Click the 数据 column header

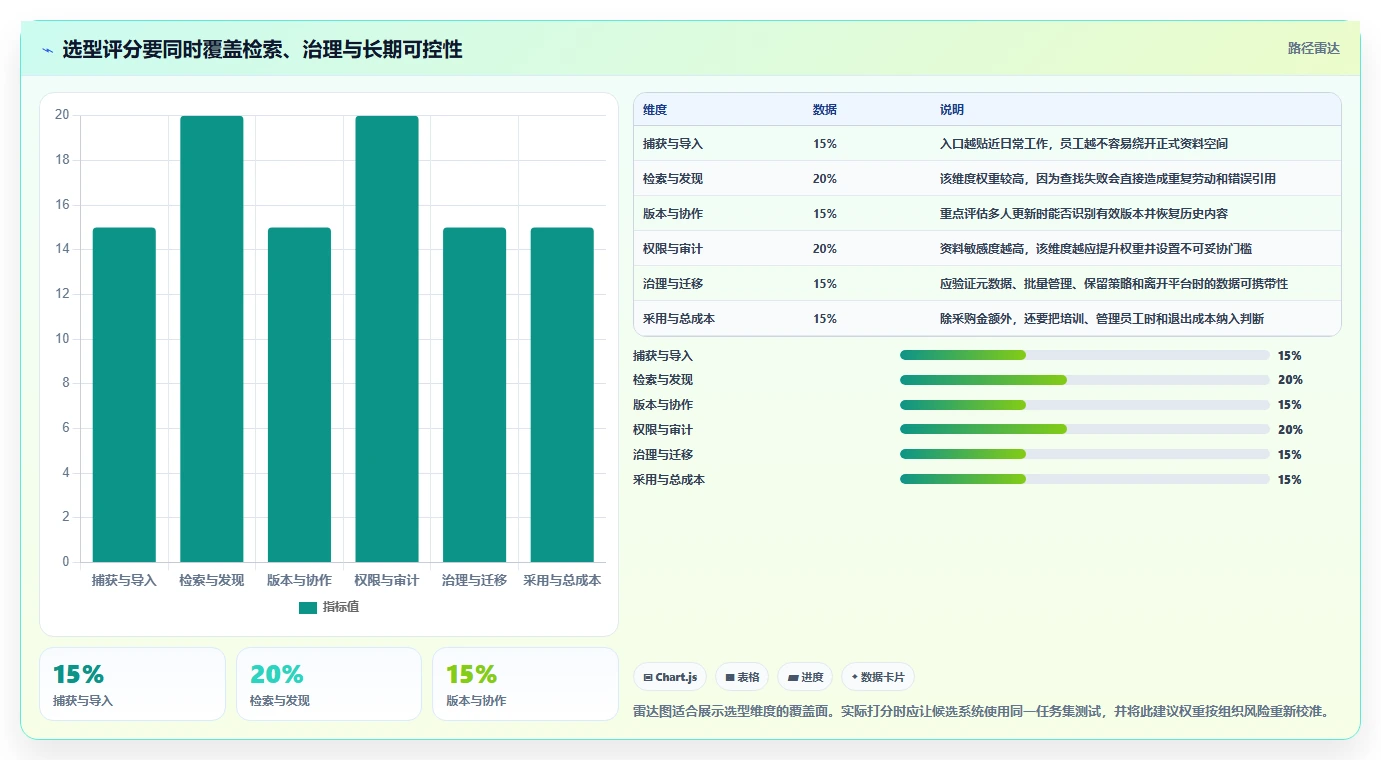point(825,109)
